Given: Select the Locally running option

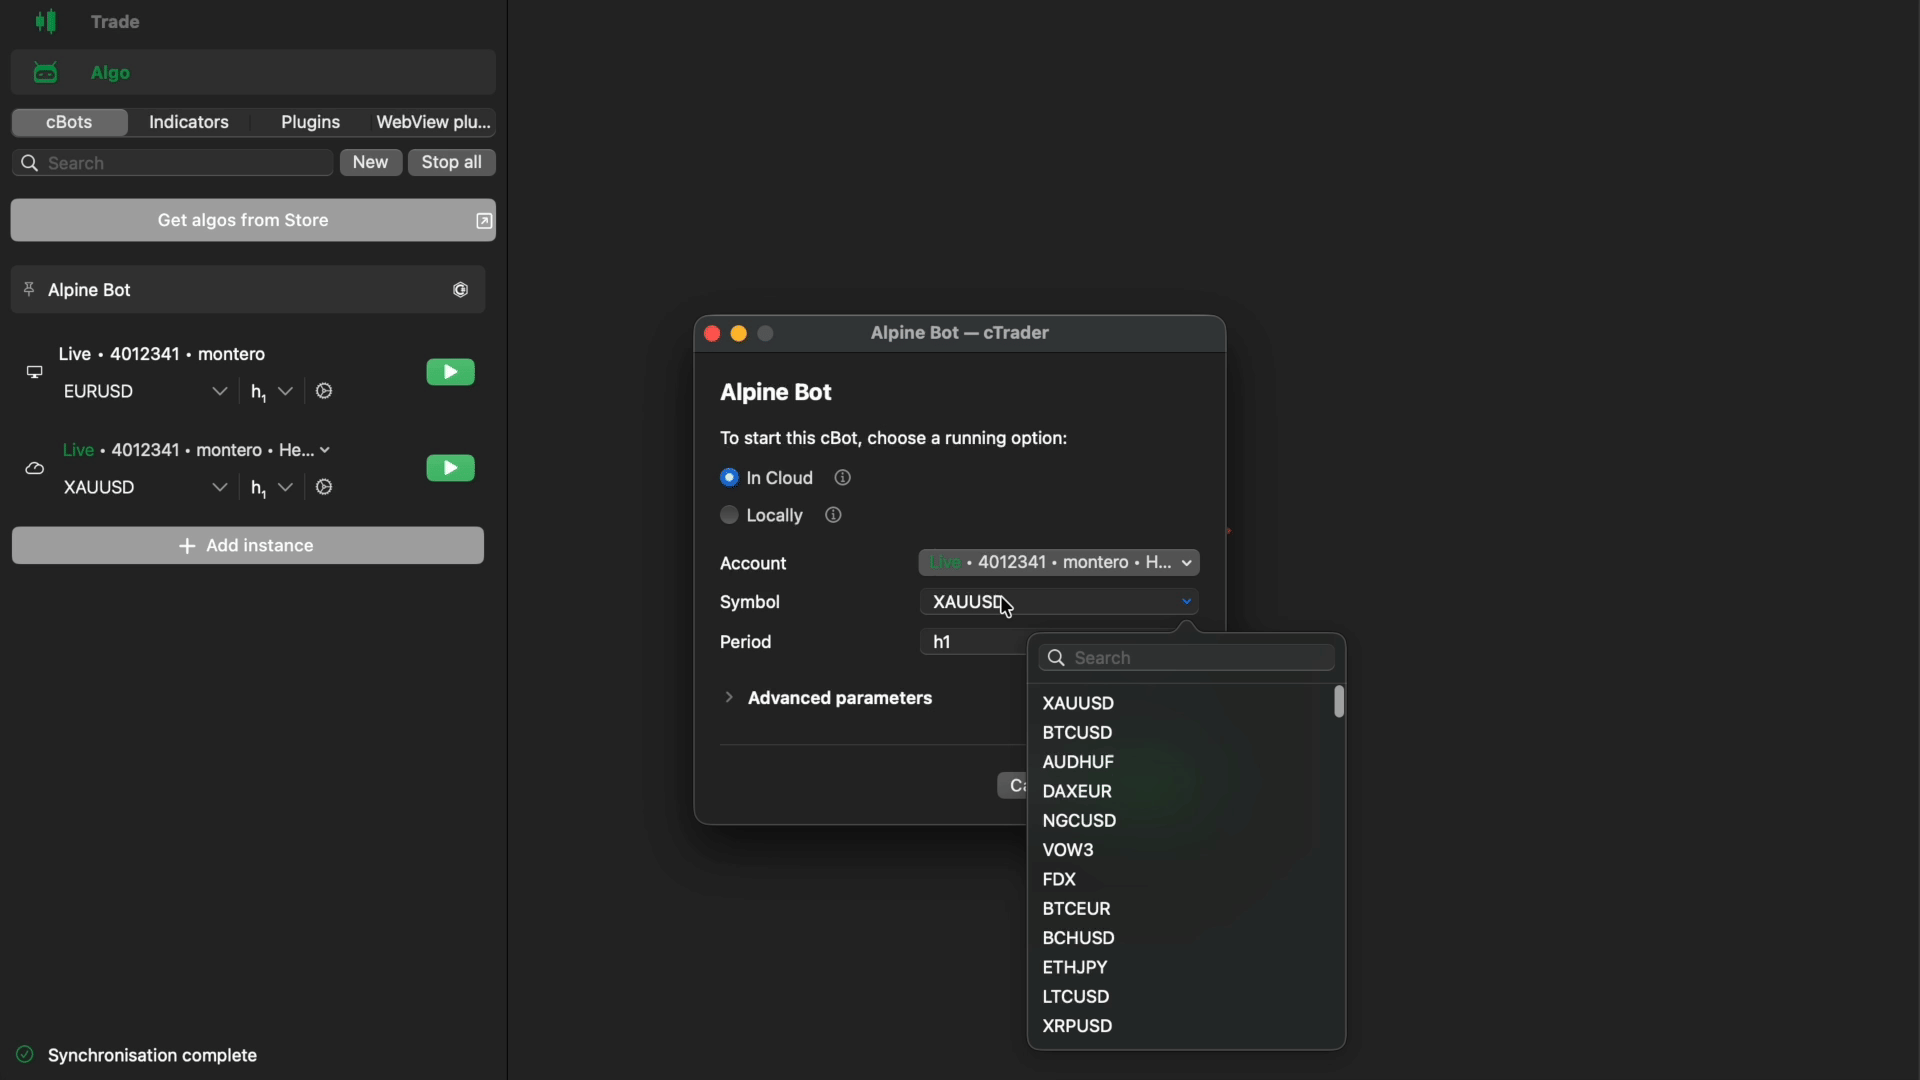Looking at the screenshot, I should pyautogui.click(x=730, y=516).
